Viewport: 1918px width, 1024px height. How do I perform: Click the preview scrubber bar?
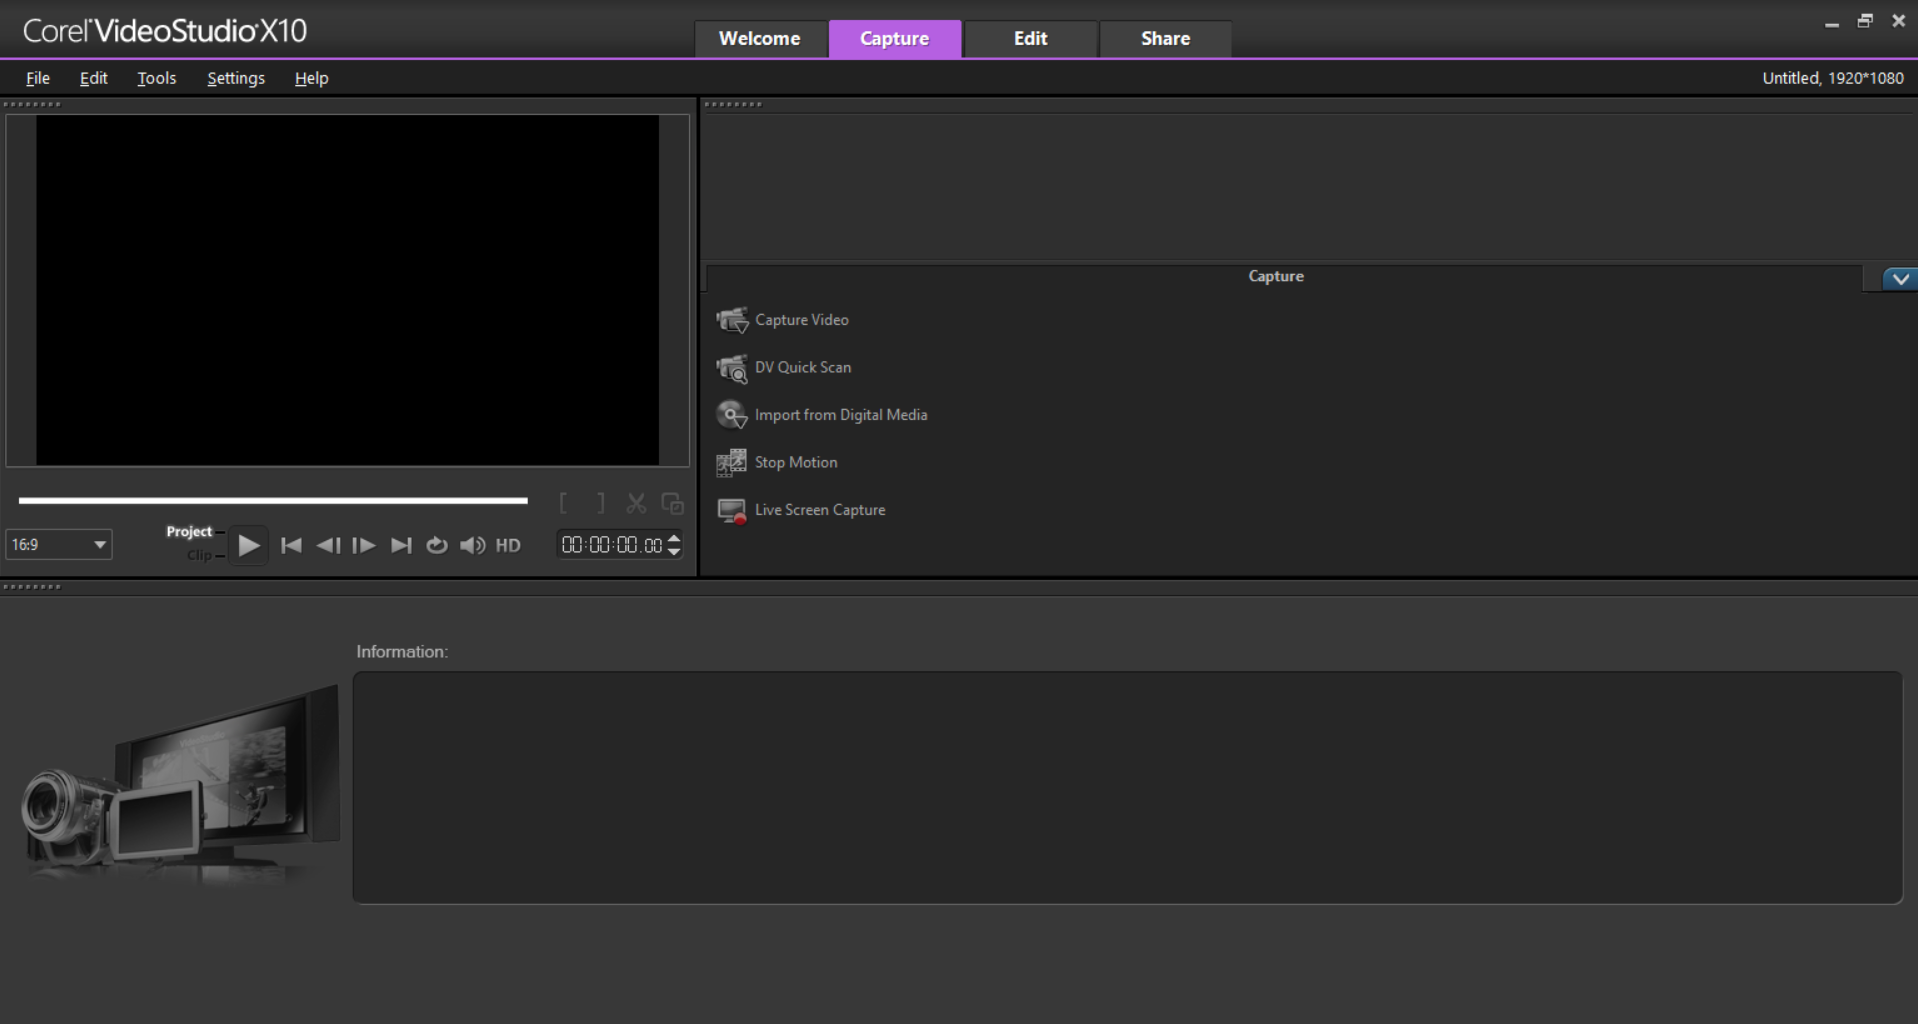(273, 500)
